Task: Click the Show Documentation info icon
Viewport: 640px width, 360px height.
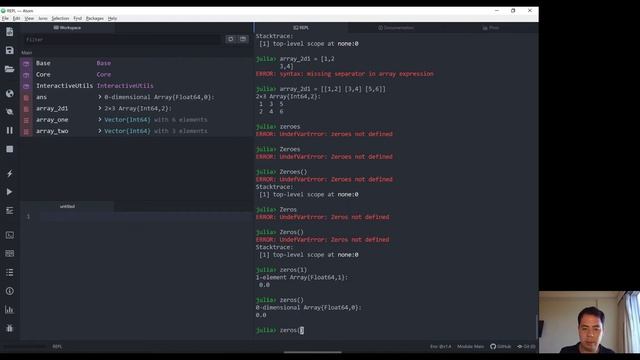Action: [9, 291]
